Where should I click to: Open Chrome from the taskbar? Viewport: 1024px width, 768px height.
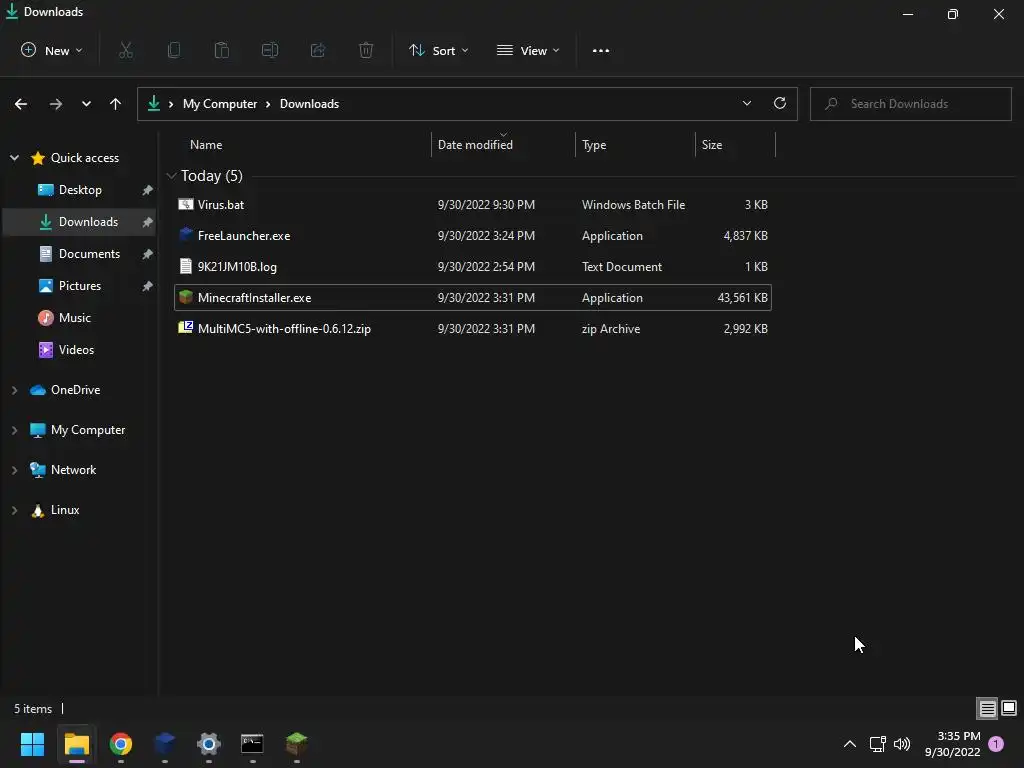click(x=121, y=744)
